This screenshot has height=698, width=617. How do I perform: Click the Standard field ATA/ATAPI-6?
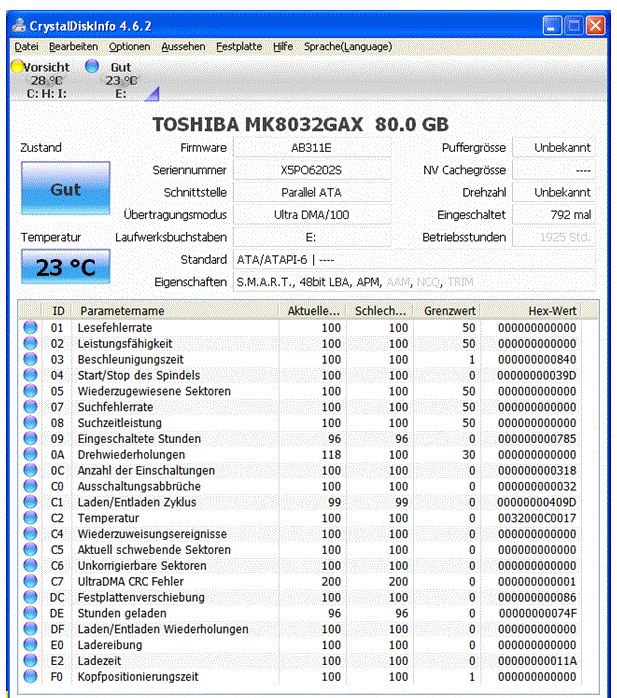pos(414,260)
